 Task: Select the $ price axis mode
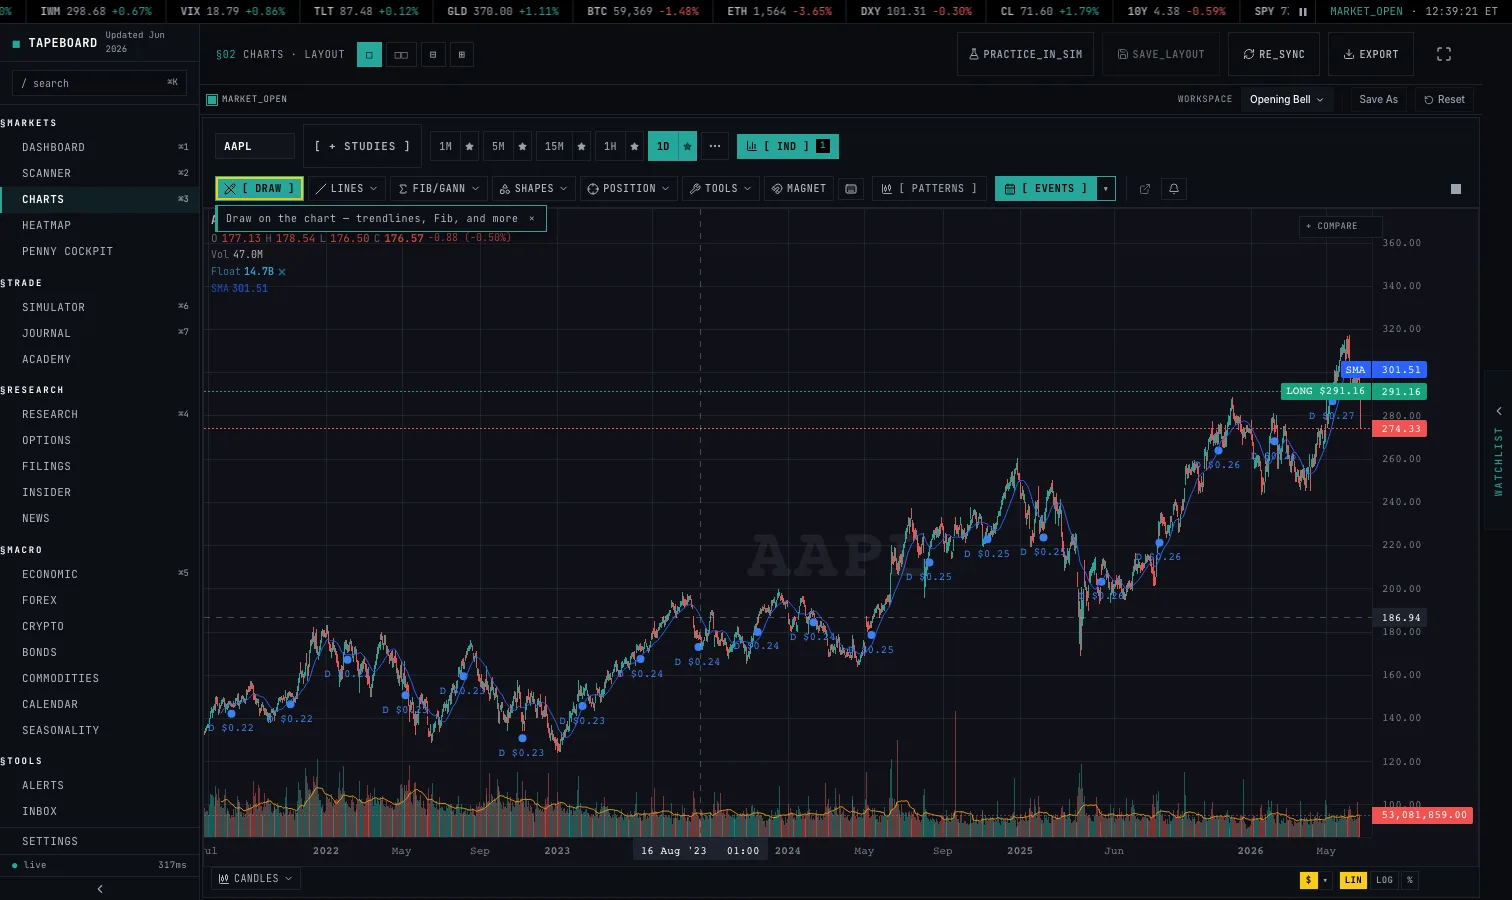[x=1308, y=880]
